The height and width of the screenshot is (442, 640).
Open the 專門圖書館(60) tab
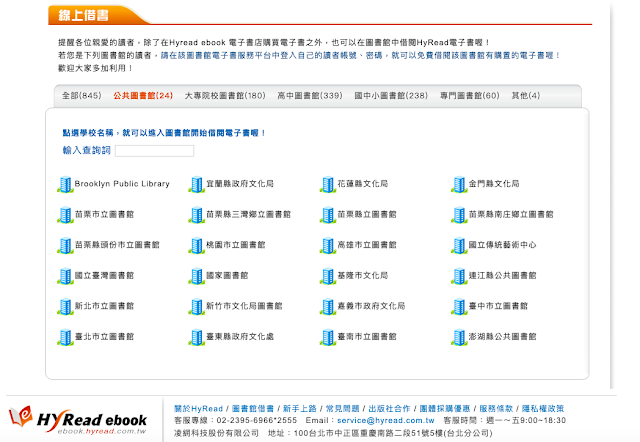pyautogui.click(x=470, y=96)
